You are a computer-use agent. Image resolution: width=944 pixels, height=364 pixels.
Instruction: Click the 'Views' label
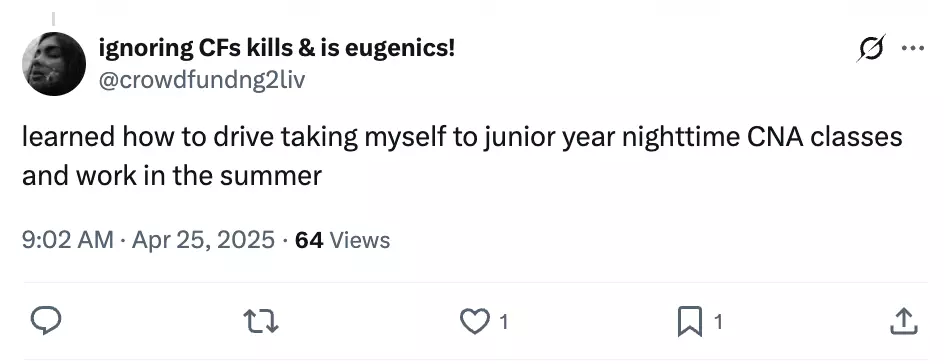click(360, 240)
